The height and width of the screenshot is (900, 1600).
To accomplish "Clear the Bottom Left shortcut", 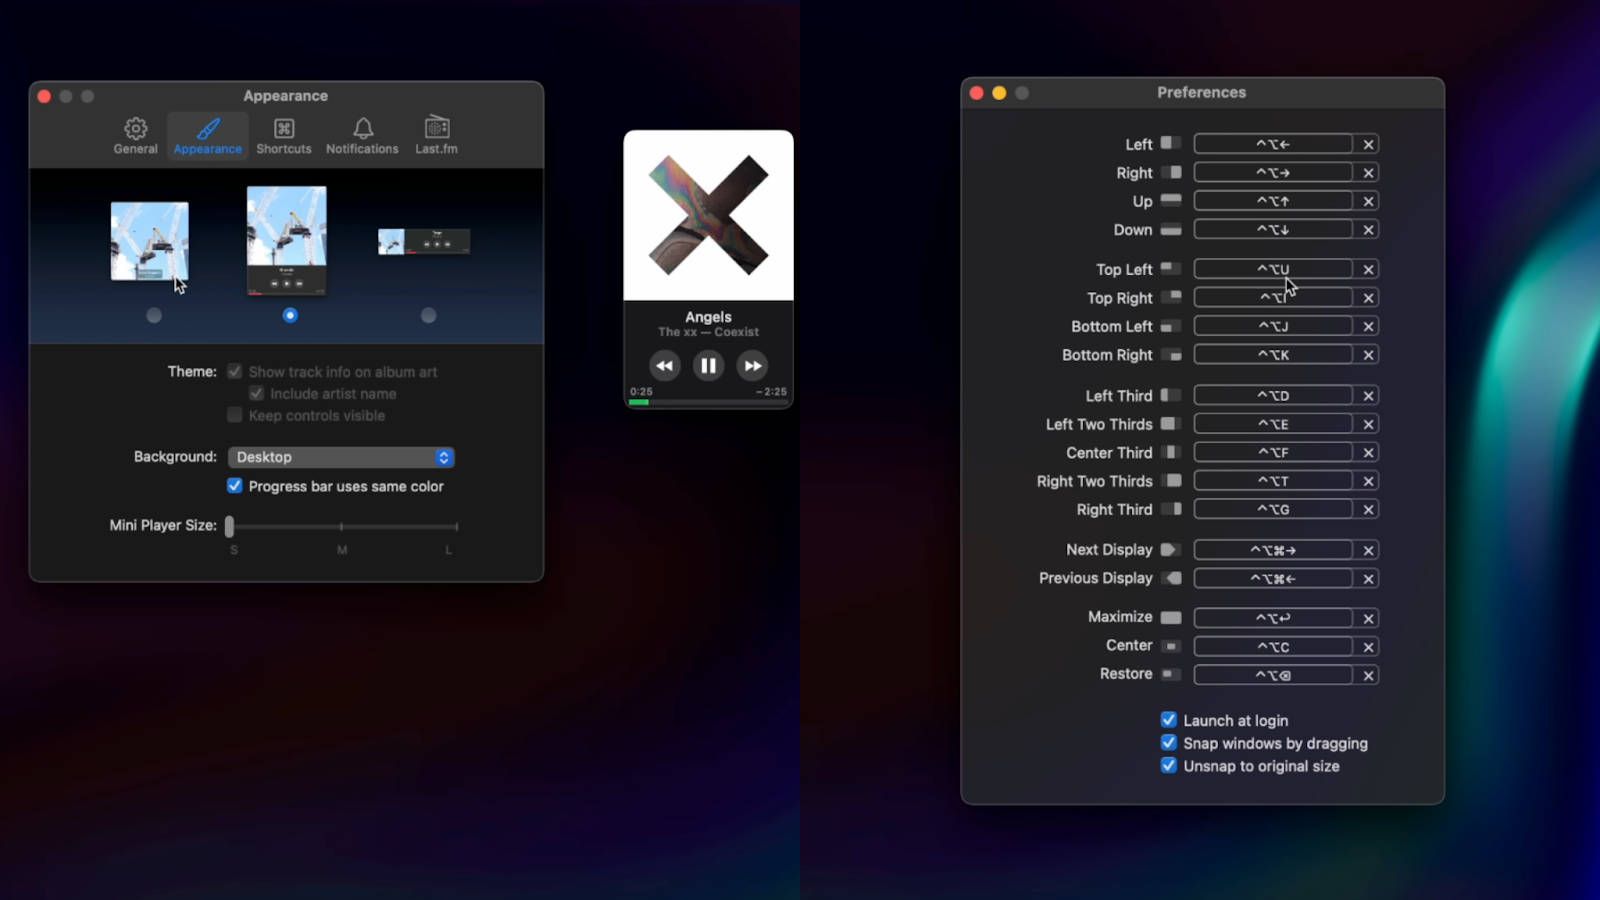I will (x=1368, y=326).
